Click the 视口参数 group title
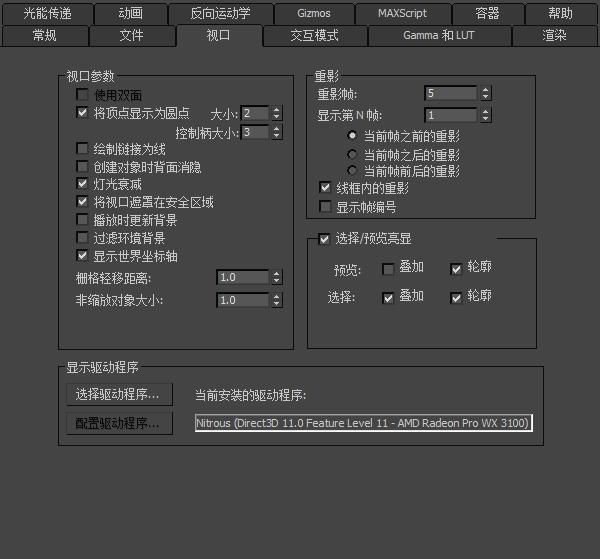Viewport: 600px width, 559px height. click(x=90, y=76)
